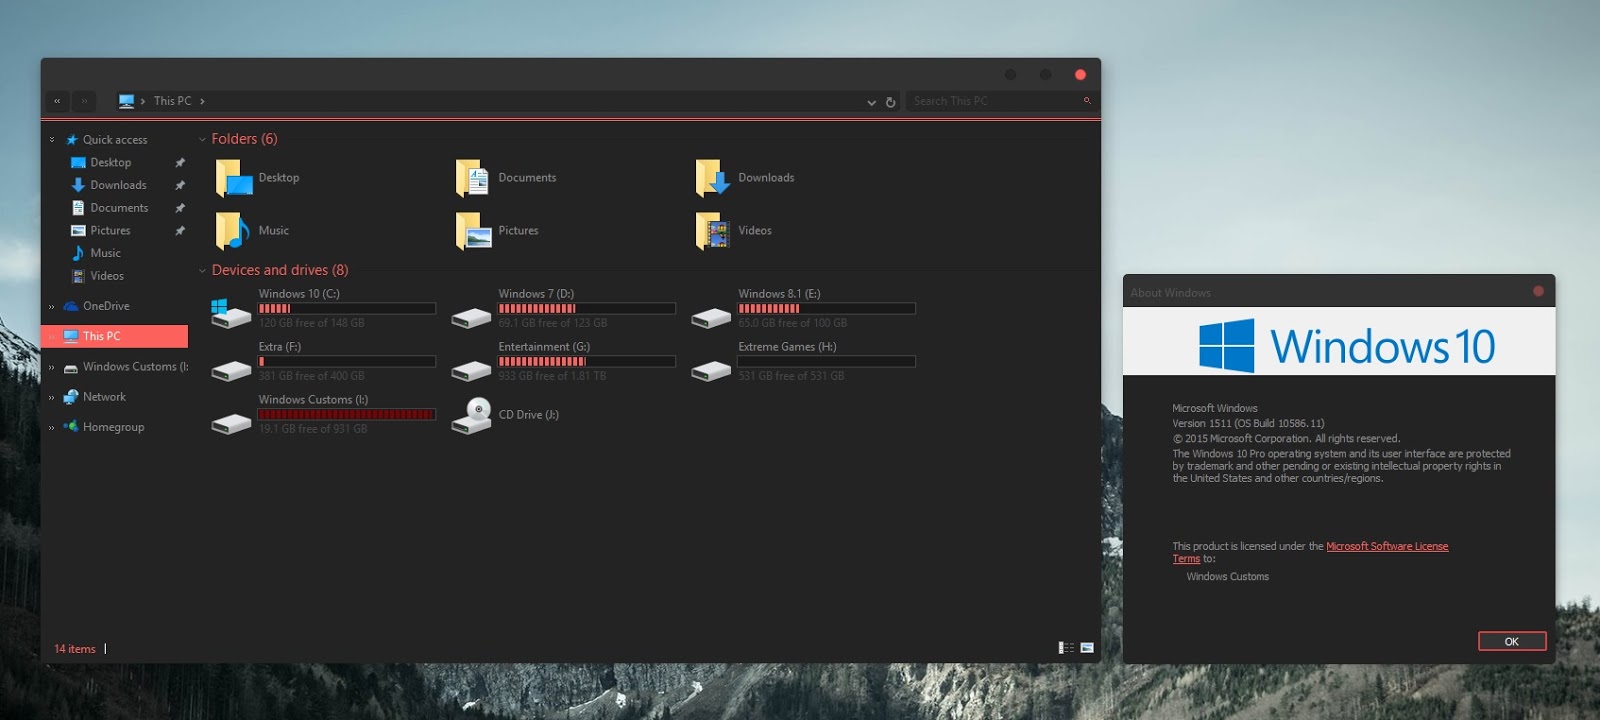The width and height of the screenshot is (1600, 720).
Task: Click the Windows 10 logo banner
Action: (1339, 341)
